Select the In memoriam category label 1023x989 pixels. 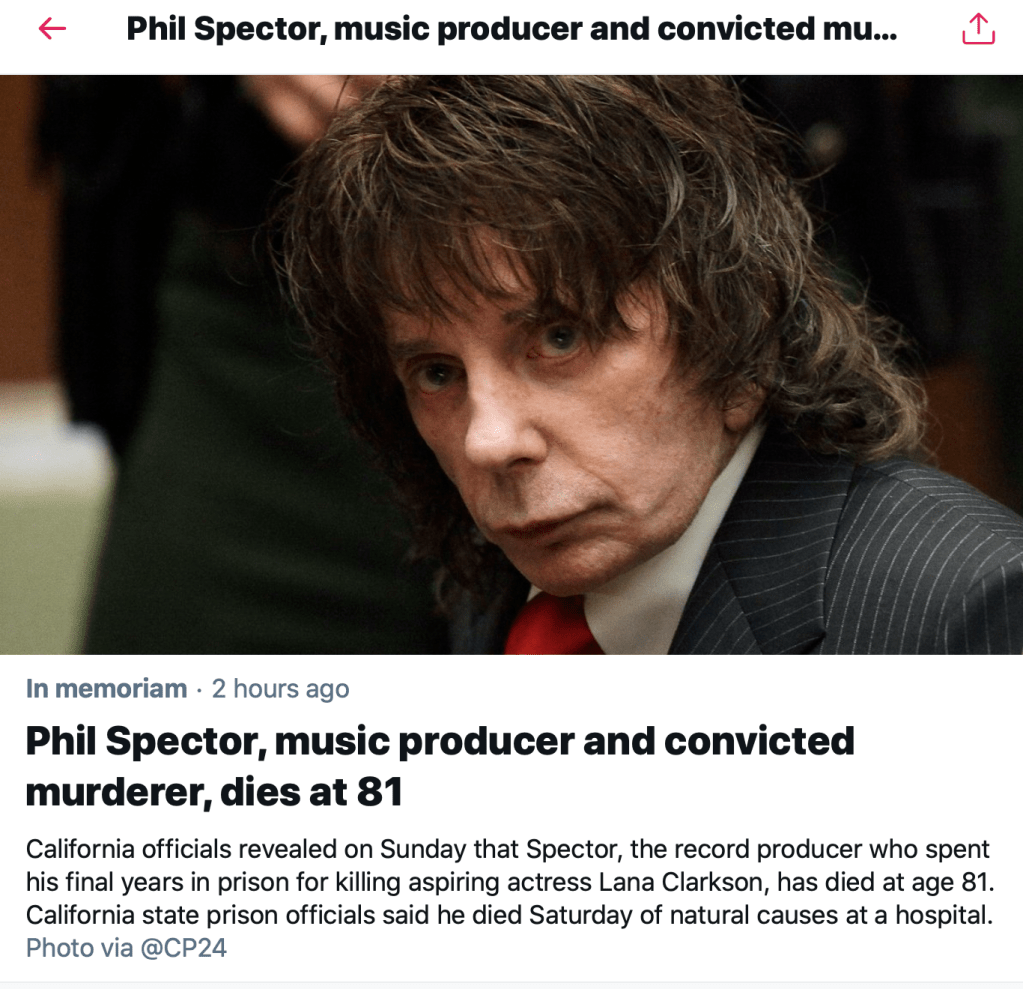pos(106,689)
